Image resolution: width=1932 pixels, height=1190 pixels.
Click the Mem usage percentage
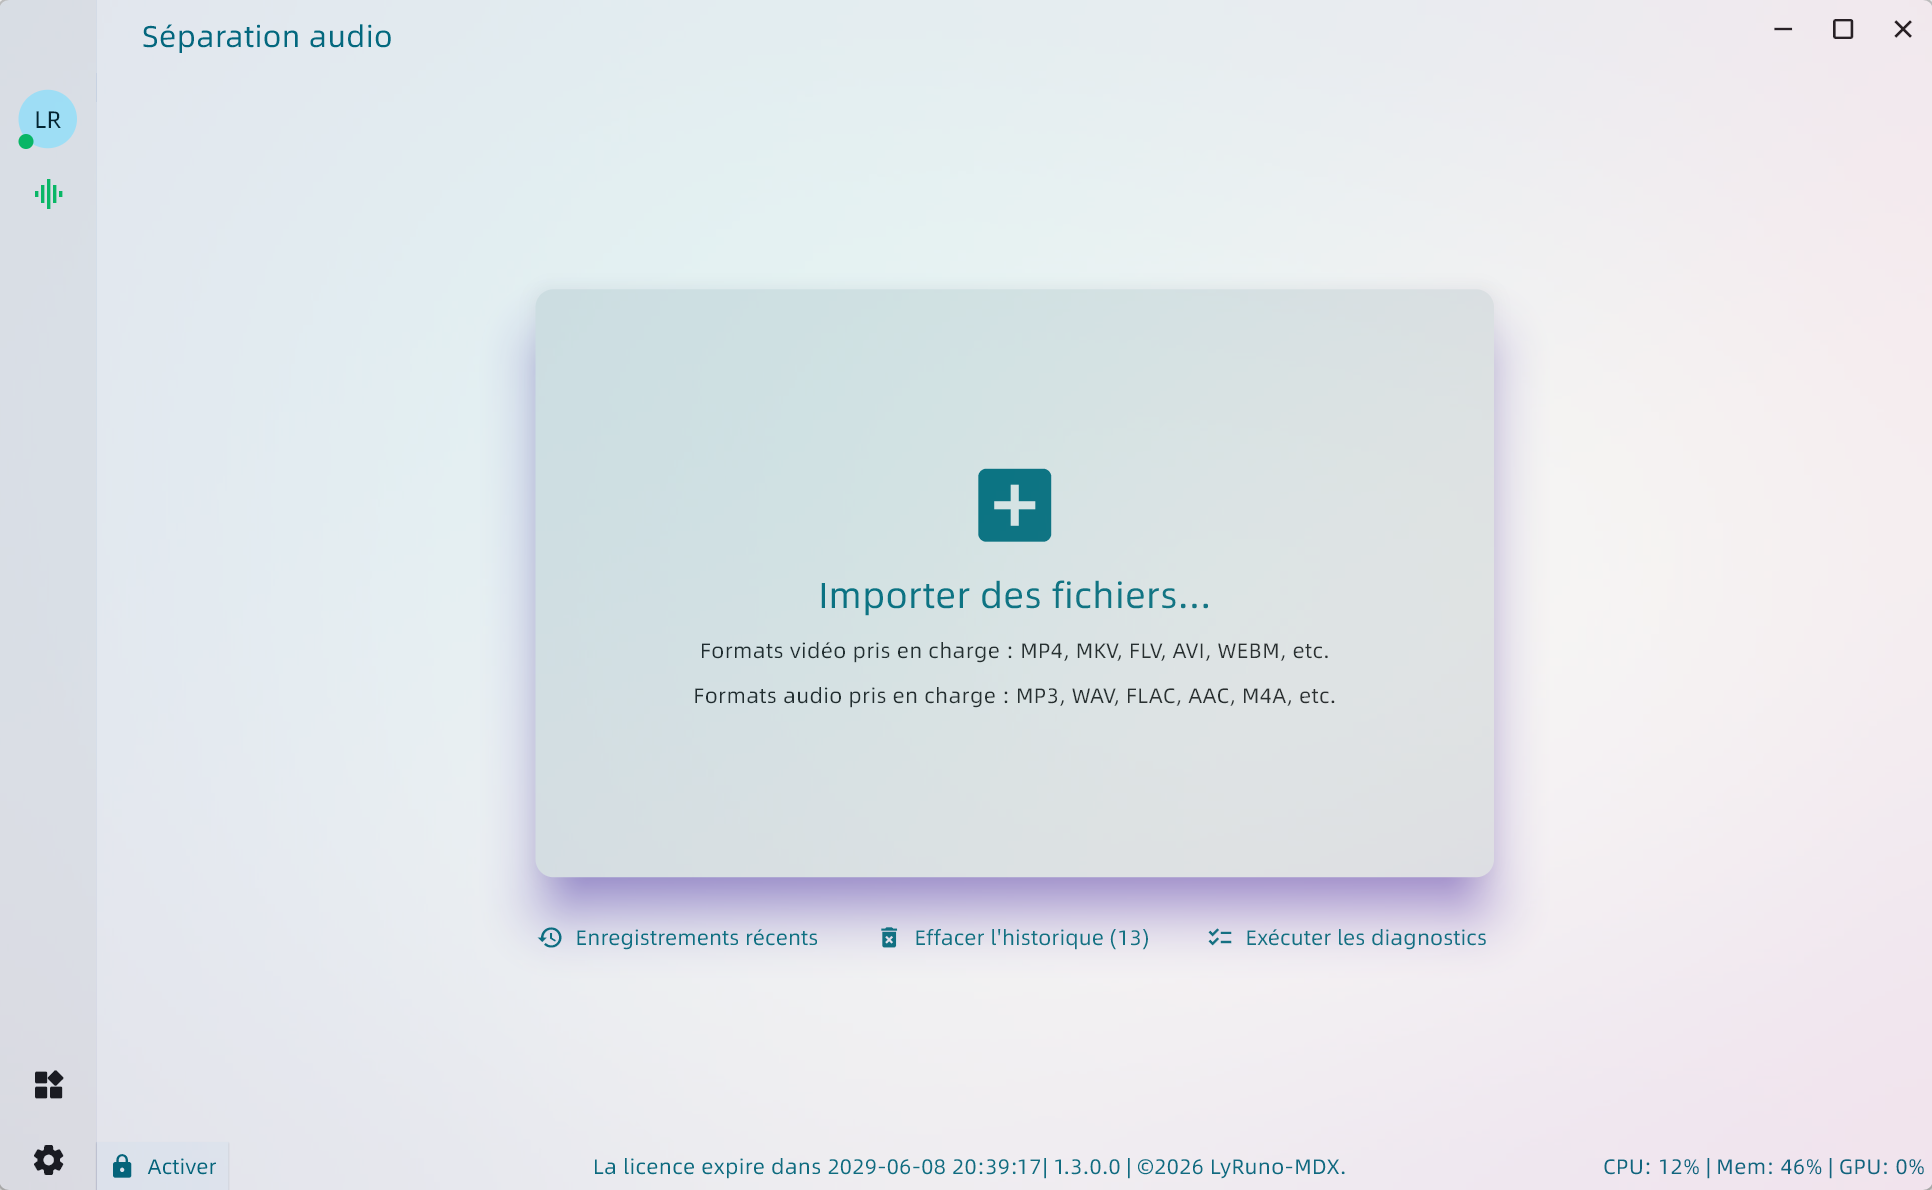pos(1769,1166)
